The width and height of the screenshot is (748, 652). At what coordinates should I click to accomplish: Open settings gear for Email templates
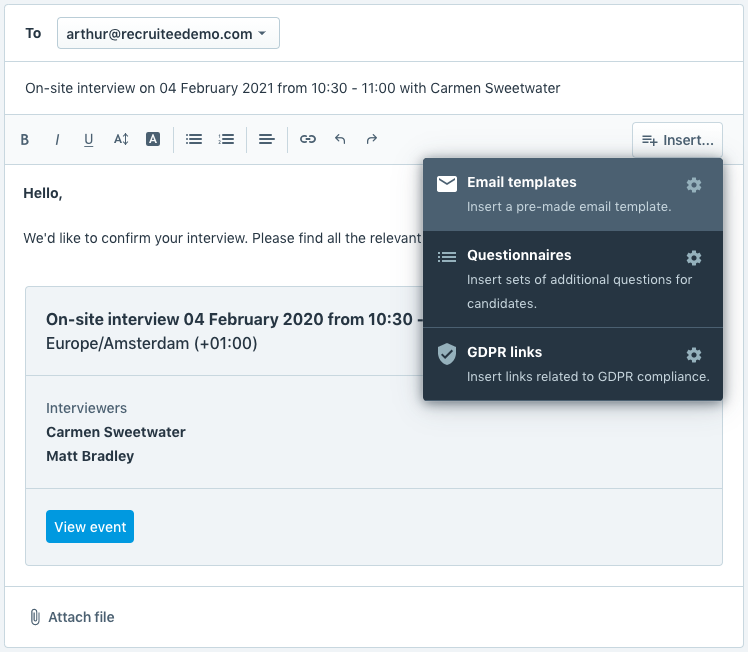694,185
